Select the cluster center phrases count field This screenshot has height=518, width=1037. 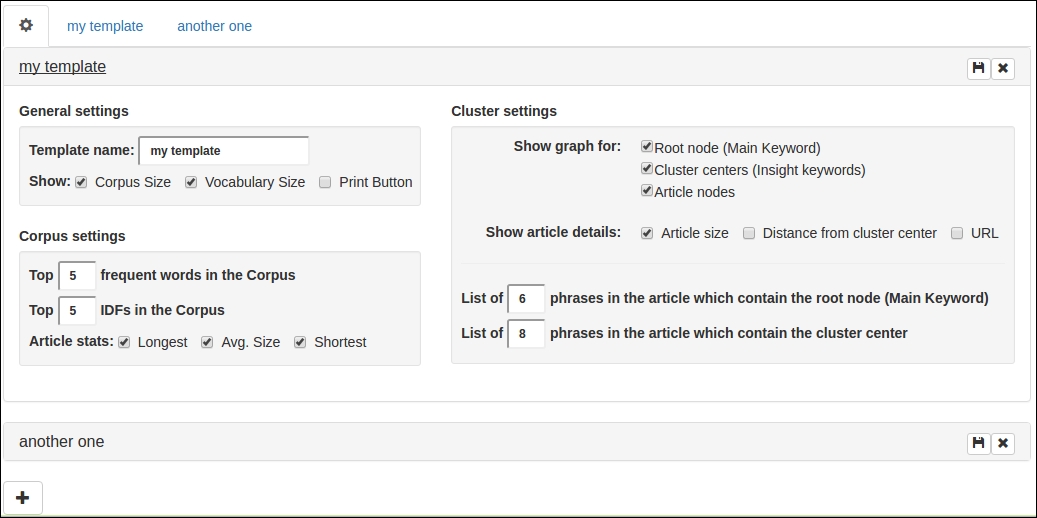526,333
